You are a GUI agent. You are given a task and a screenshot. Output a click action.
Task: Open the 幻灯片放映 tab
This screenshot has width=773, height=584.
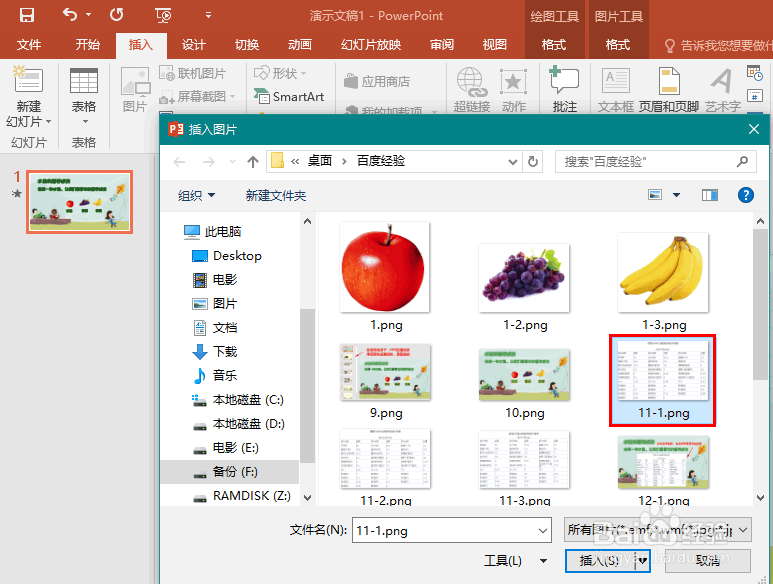coord(371,45)
